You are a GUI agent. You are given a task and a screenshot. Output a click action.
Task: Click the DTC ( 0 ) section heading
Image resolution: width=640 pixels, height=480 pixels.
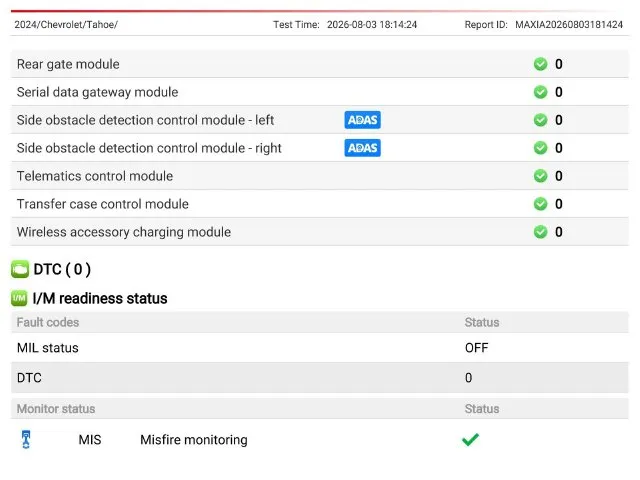click(x=62, y=269)
